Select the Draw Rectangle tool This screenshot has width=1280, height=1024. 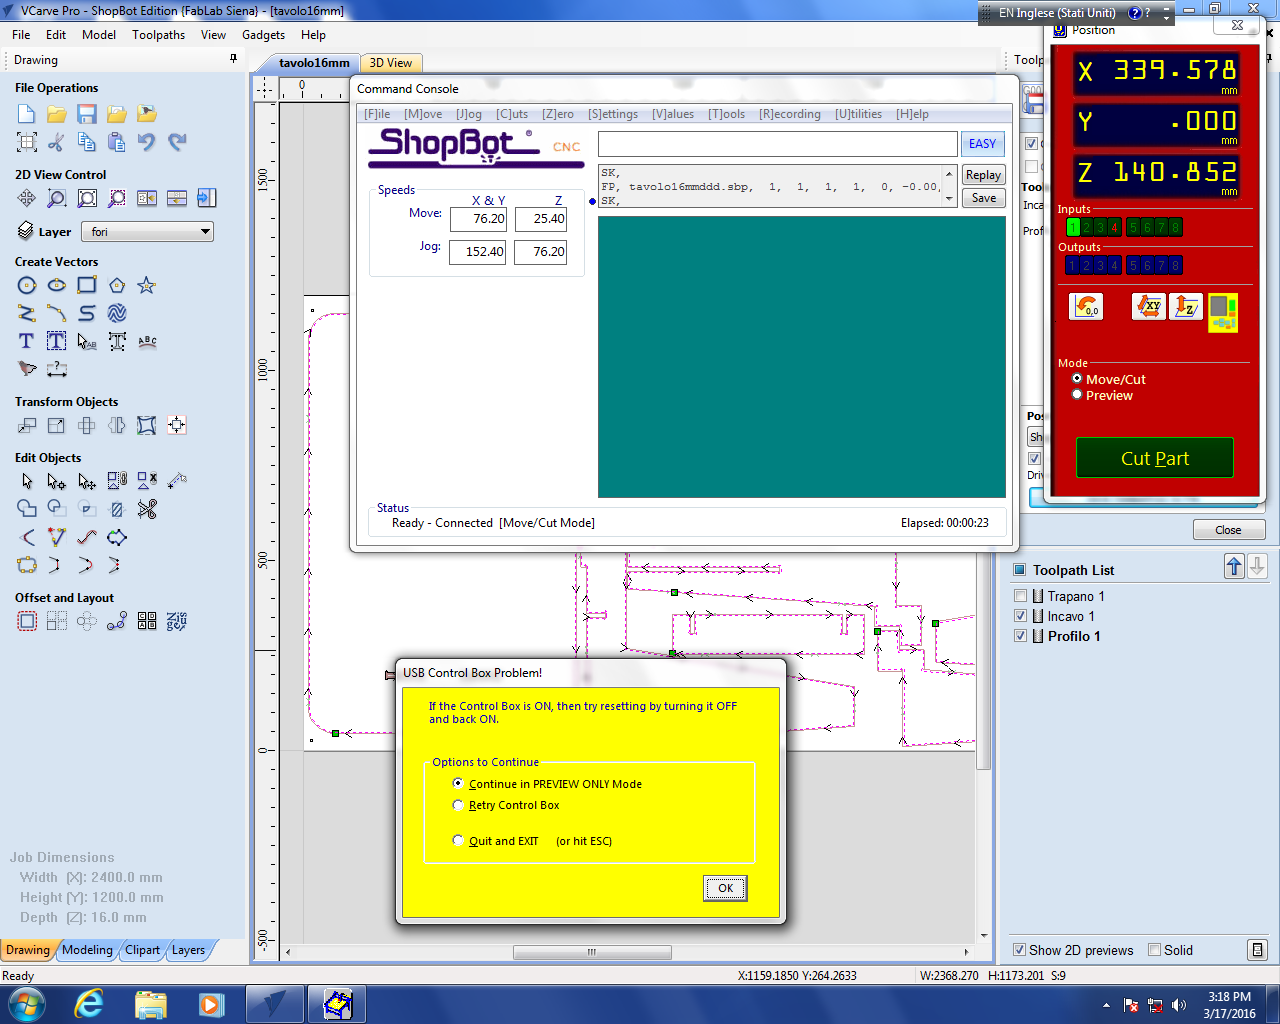[x=87, y=286]
